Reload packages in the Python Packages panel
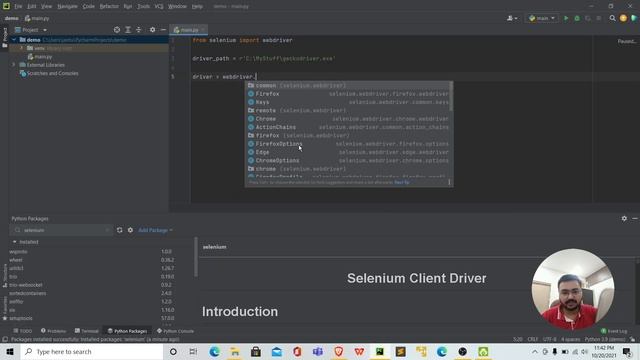 click(x=120, y=230)
